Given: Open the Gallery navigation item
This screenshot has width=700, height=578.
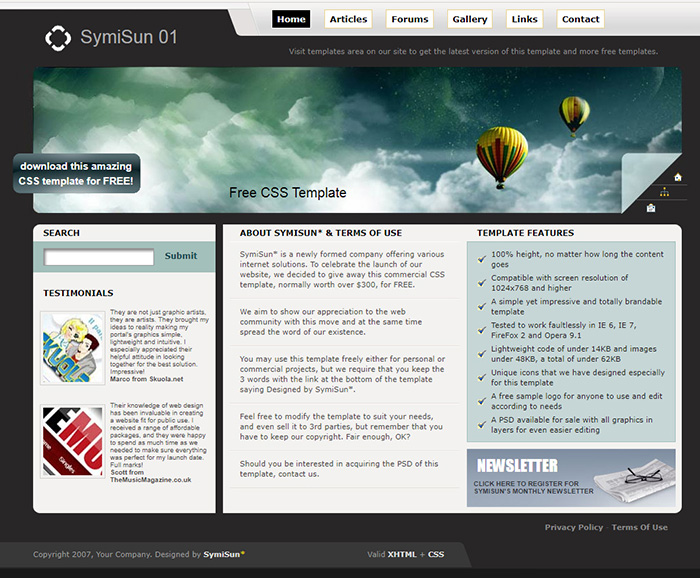Looking at the screenshot, I should (x=470, y=19).
